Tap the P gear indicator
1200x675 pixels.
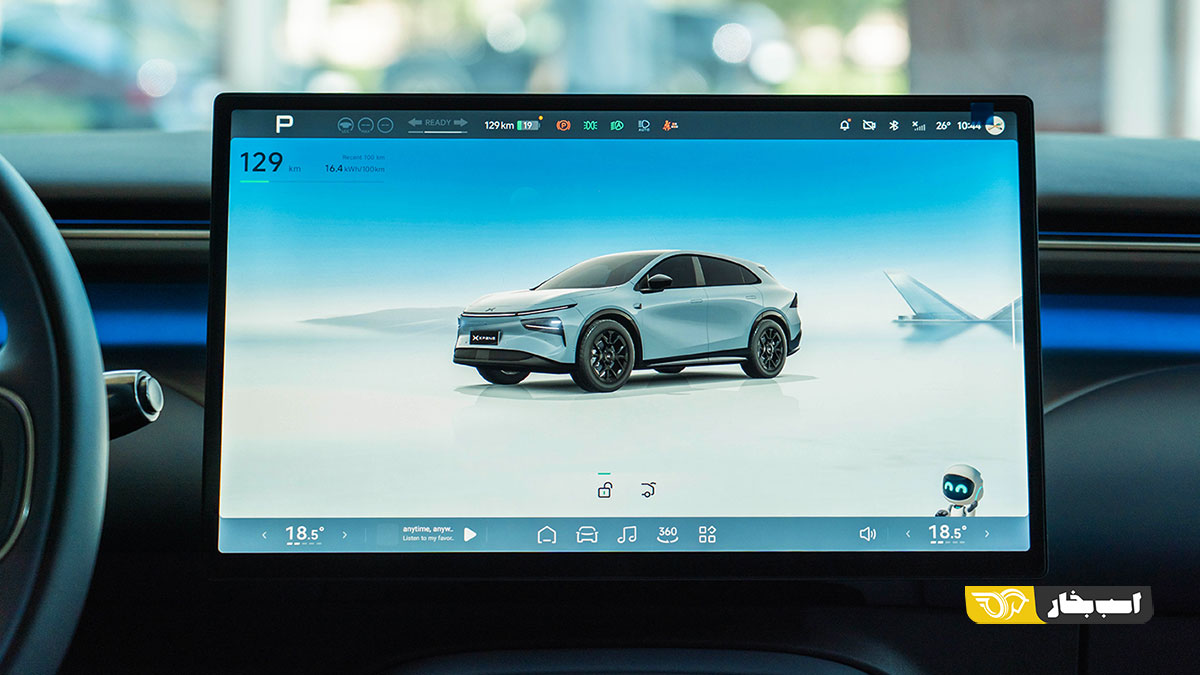tap(285, 124)
